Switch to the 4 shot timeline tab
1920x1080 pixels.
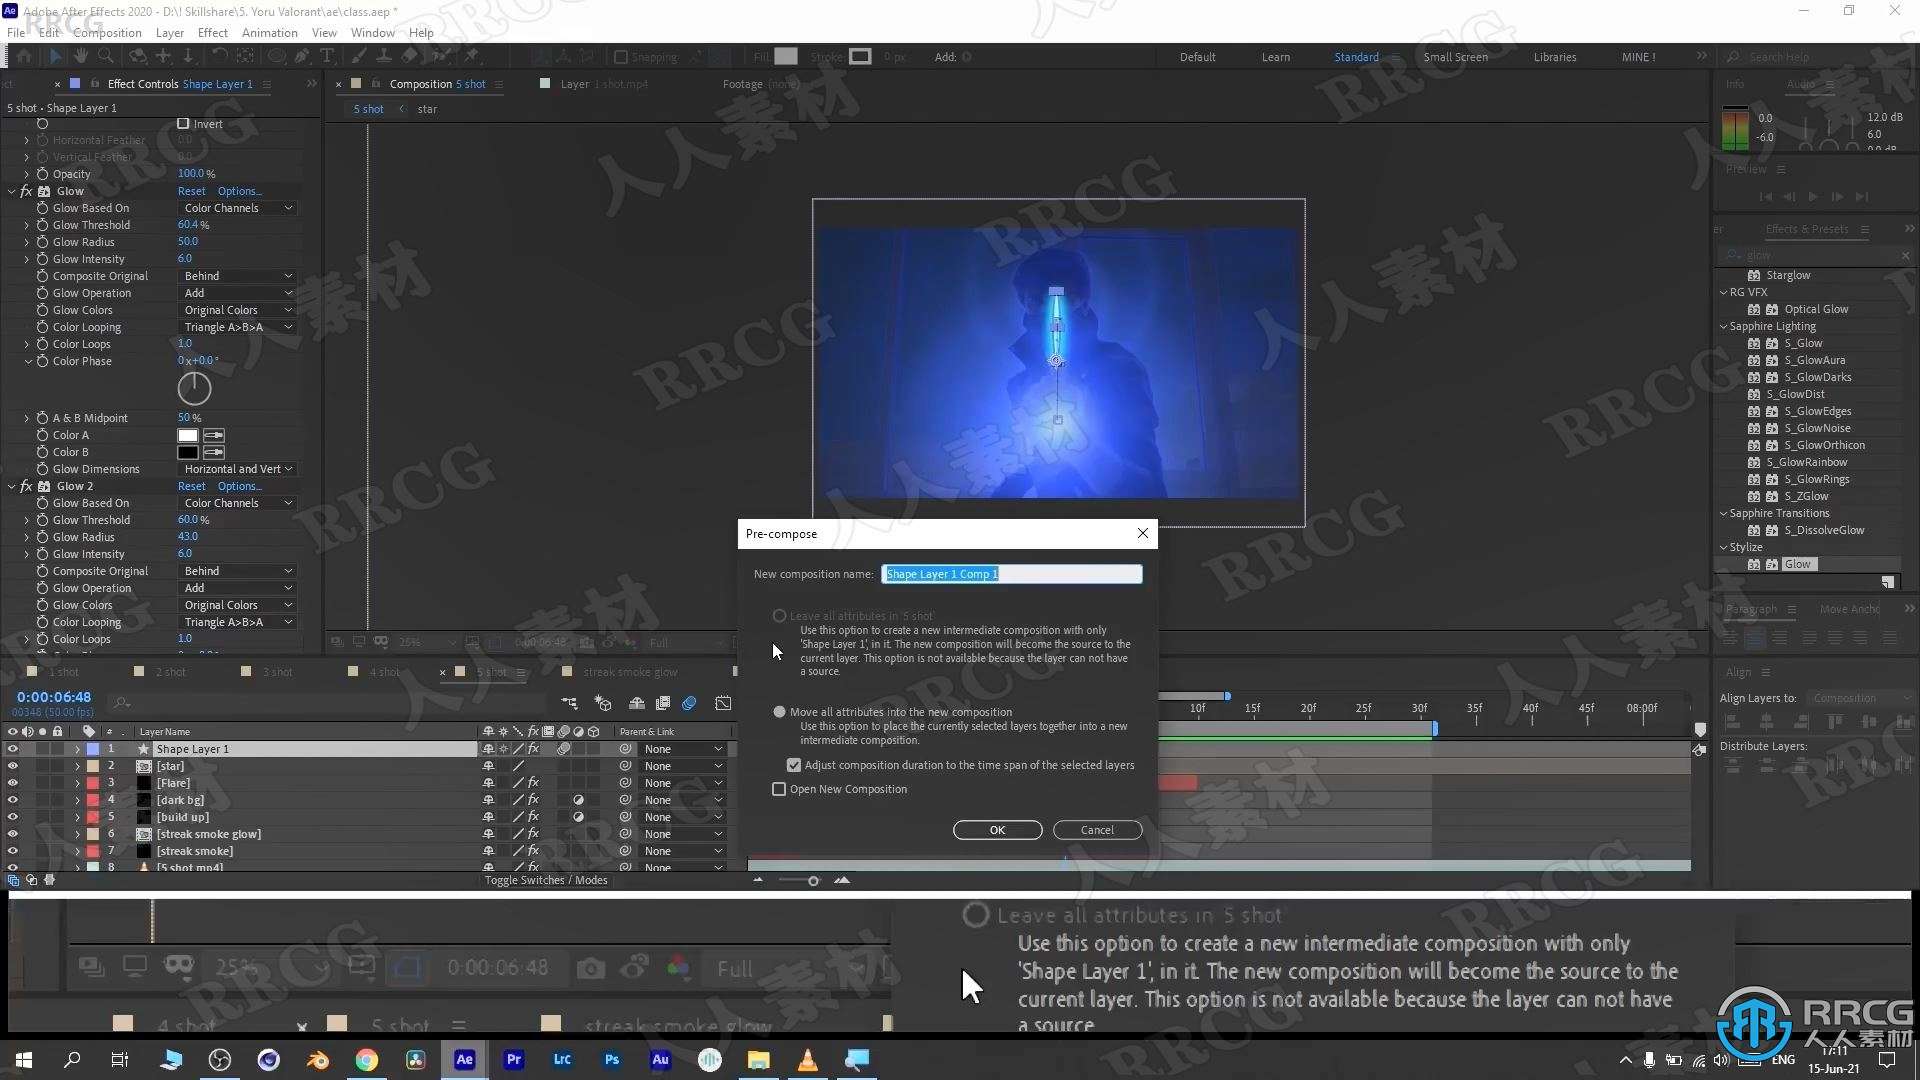pyautogui.click(x=385, y=672)
